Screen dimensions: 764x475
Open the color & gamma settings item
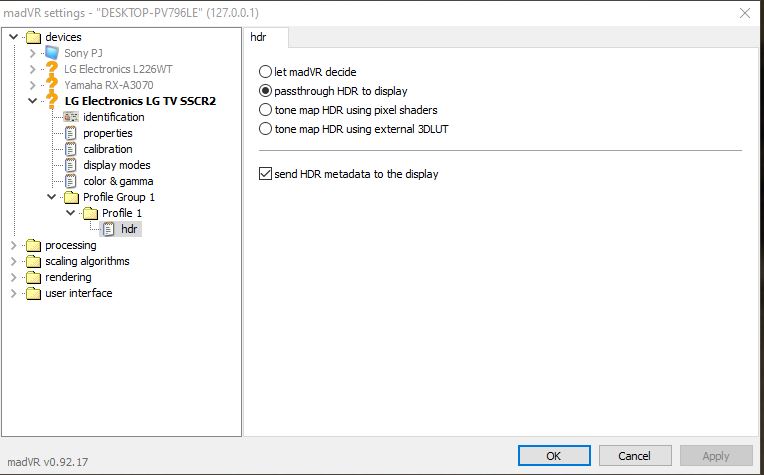(118, 181)
